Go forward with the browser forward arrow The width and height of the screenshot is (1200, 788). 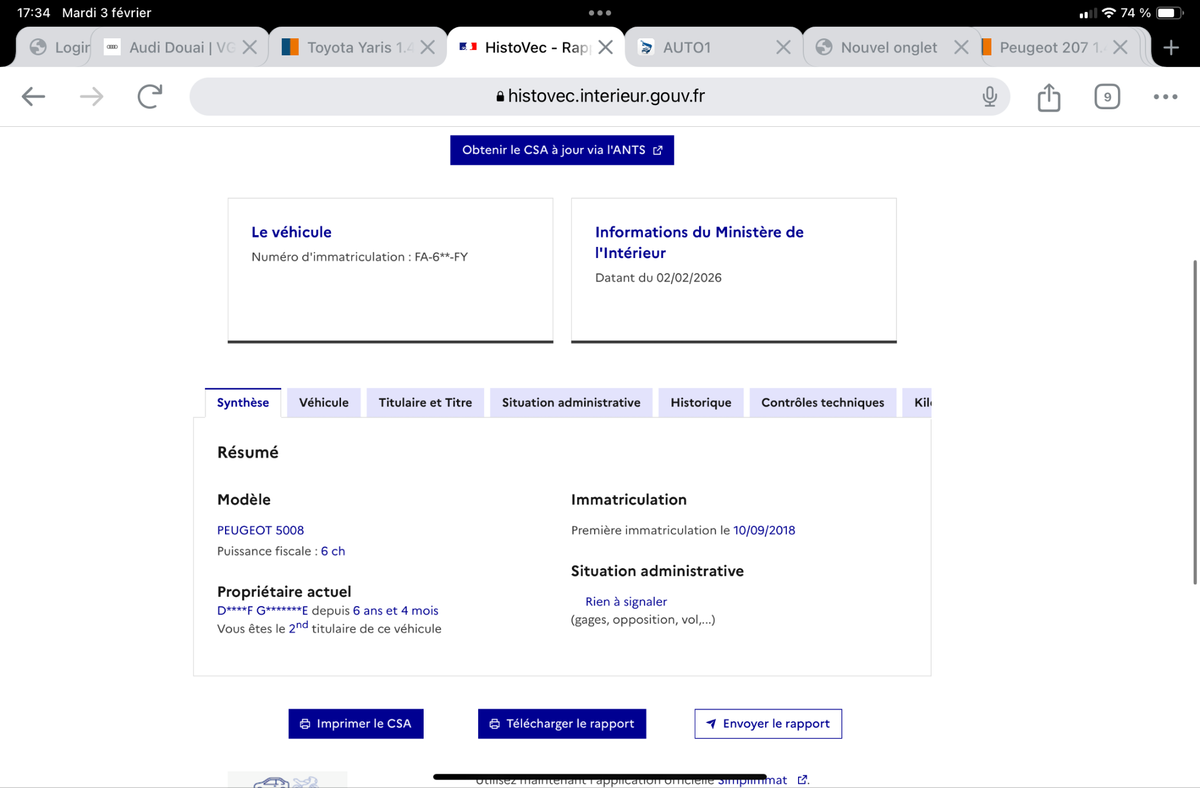[x=91, y=96]
